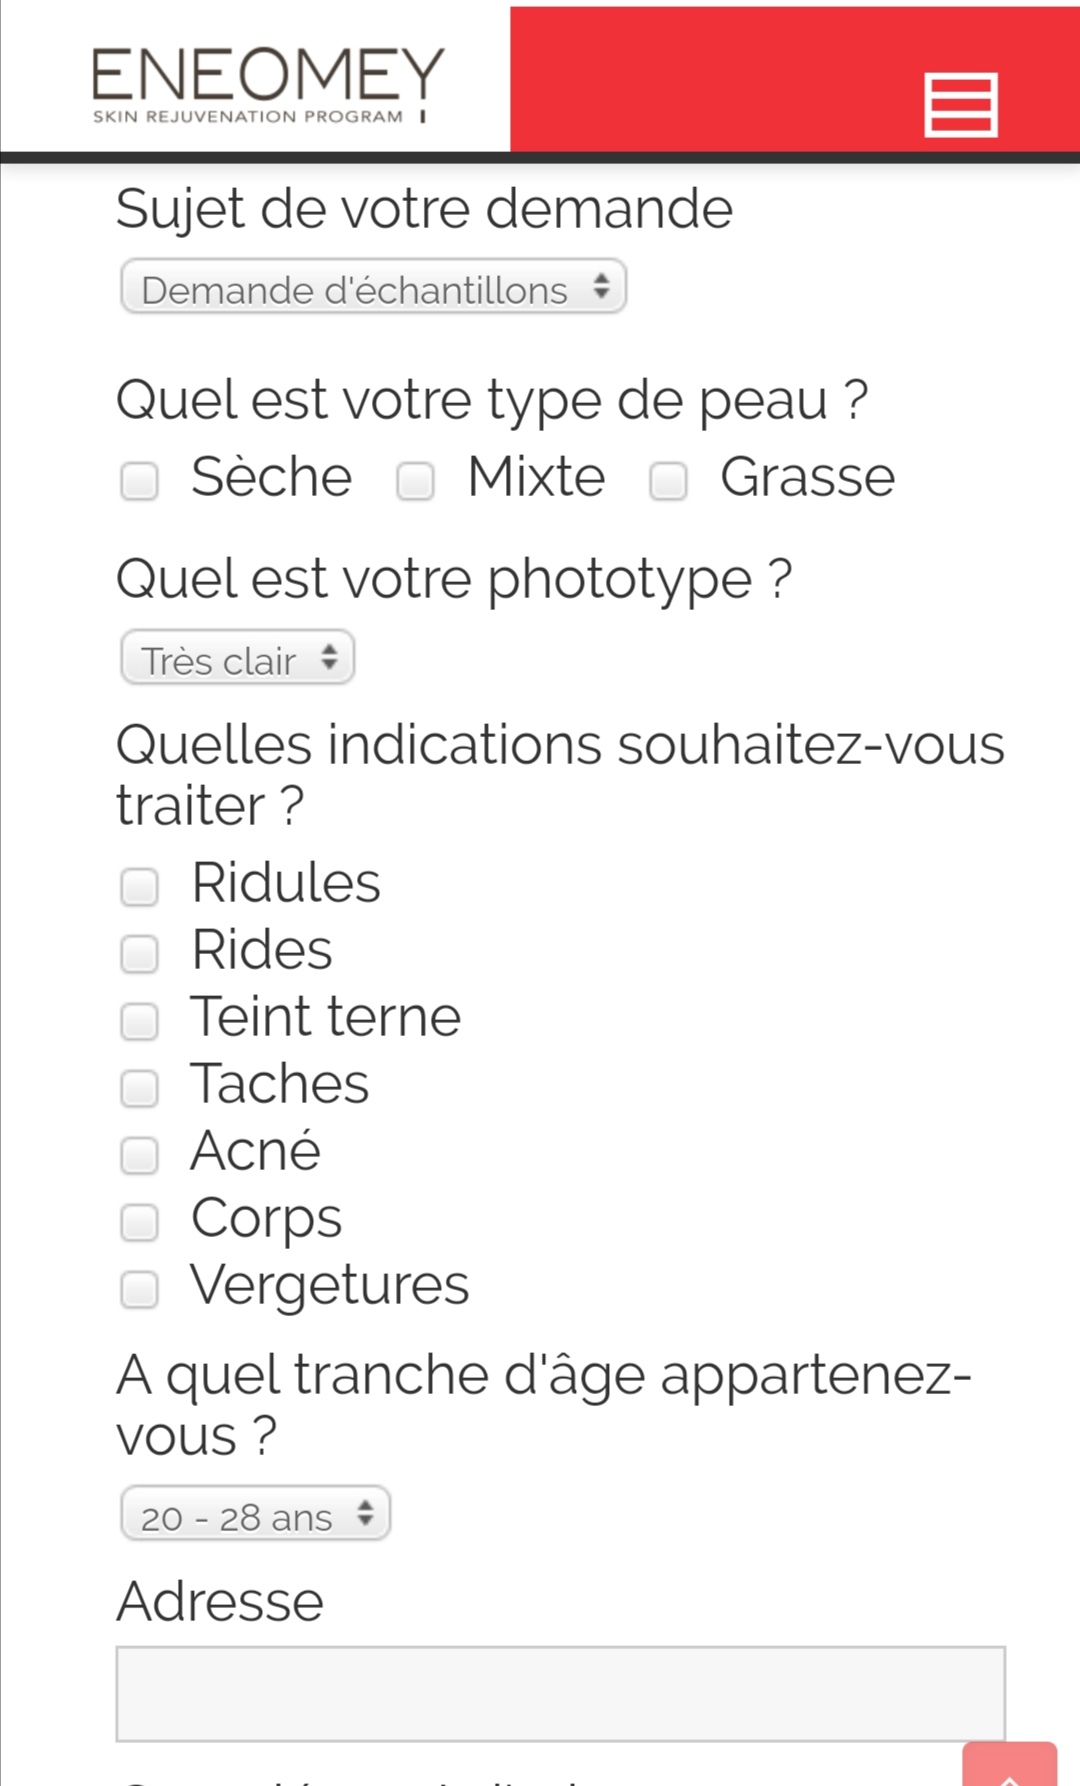Viewport: 1080px width, 1786px height.
Task: Click the Teint terne label text
Action: [326, 1017]
